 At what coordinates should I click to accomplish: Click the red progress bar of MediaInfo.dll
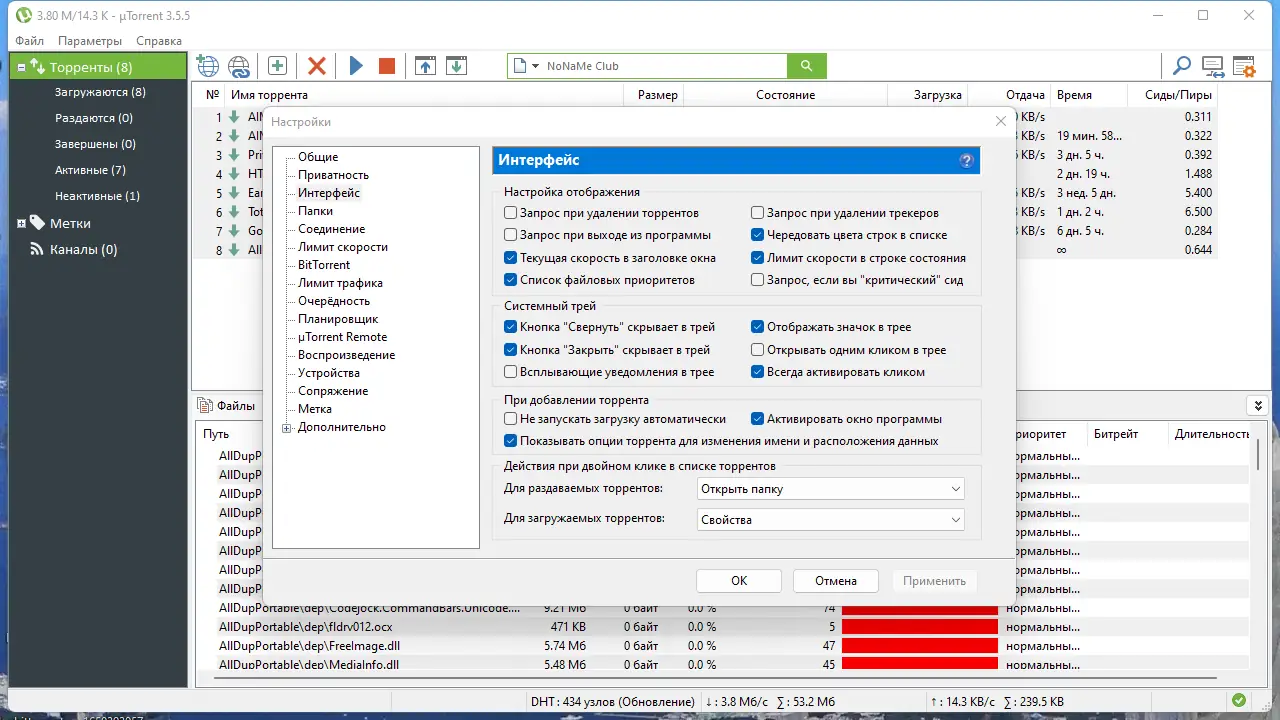click(920, 664)
